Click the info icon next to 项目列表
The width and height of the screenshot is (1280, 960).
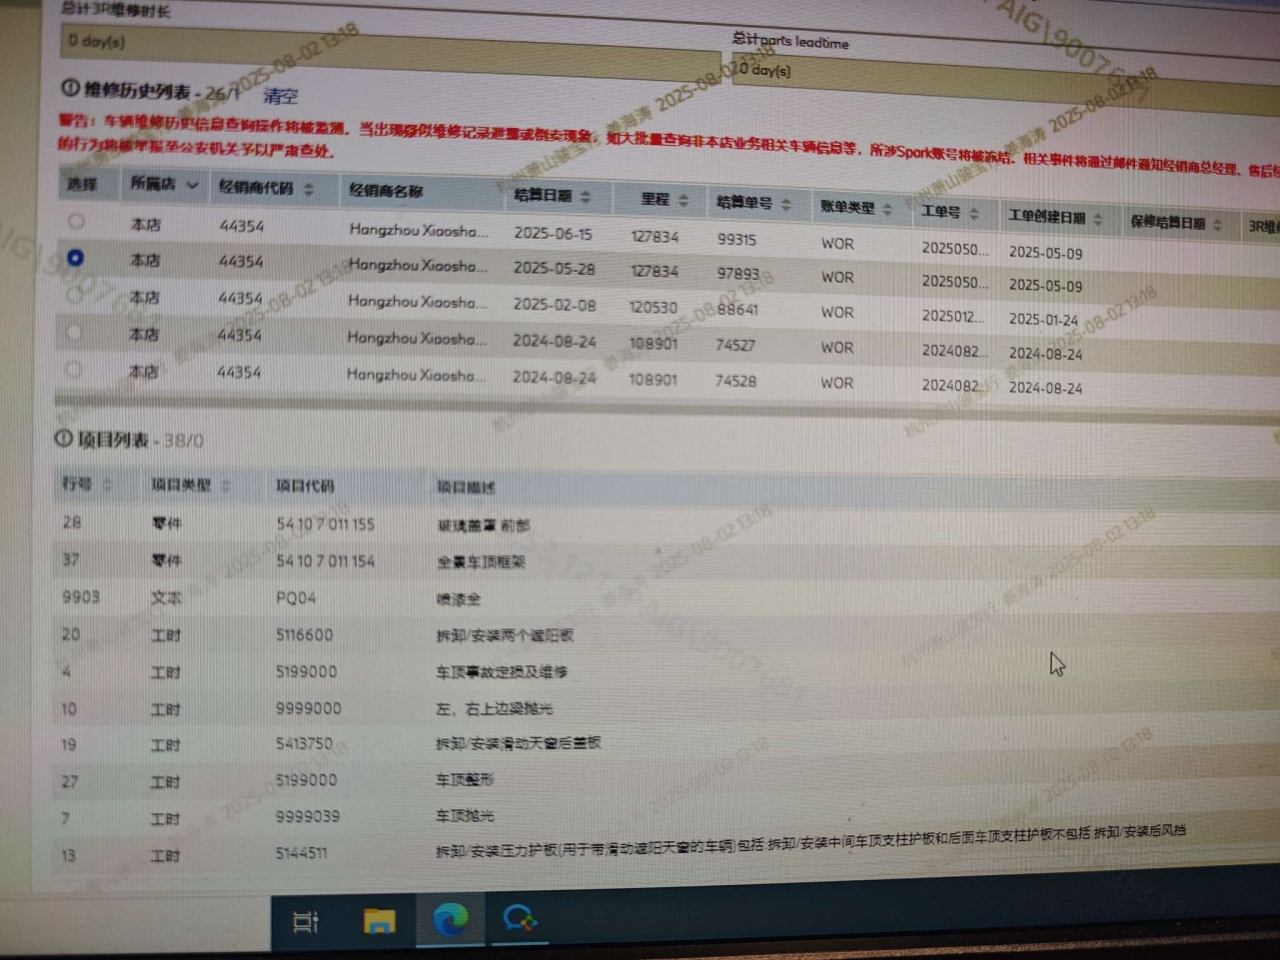tap(63, 439)
